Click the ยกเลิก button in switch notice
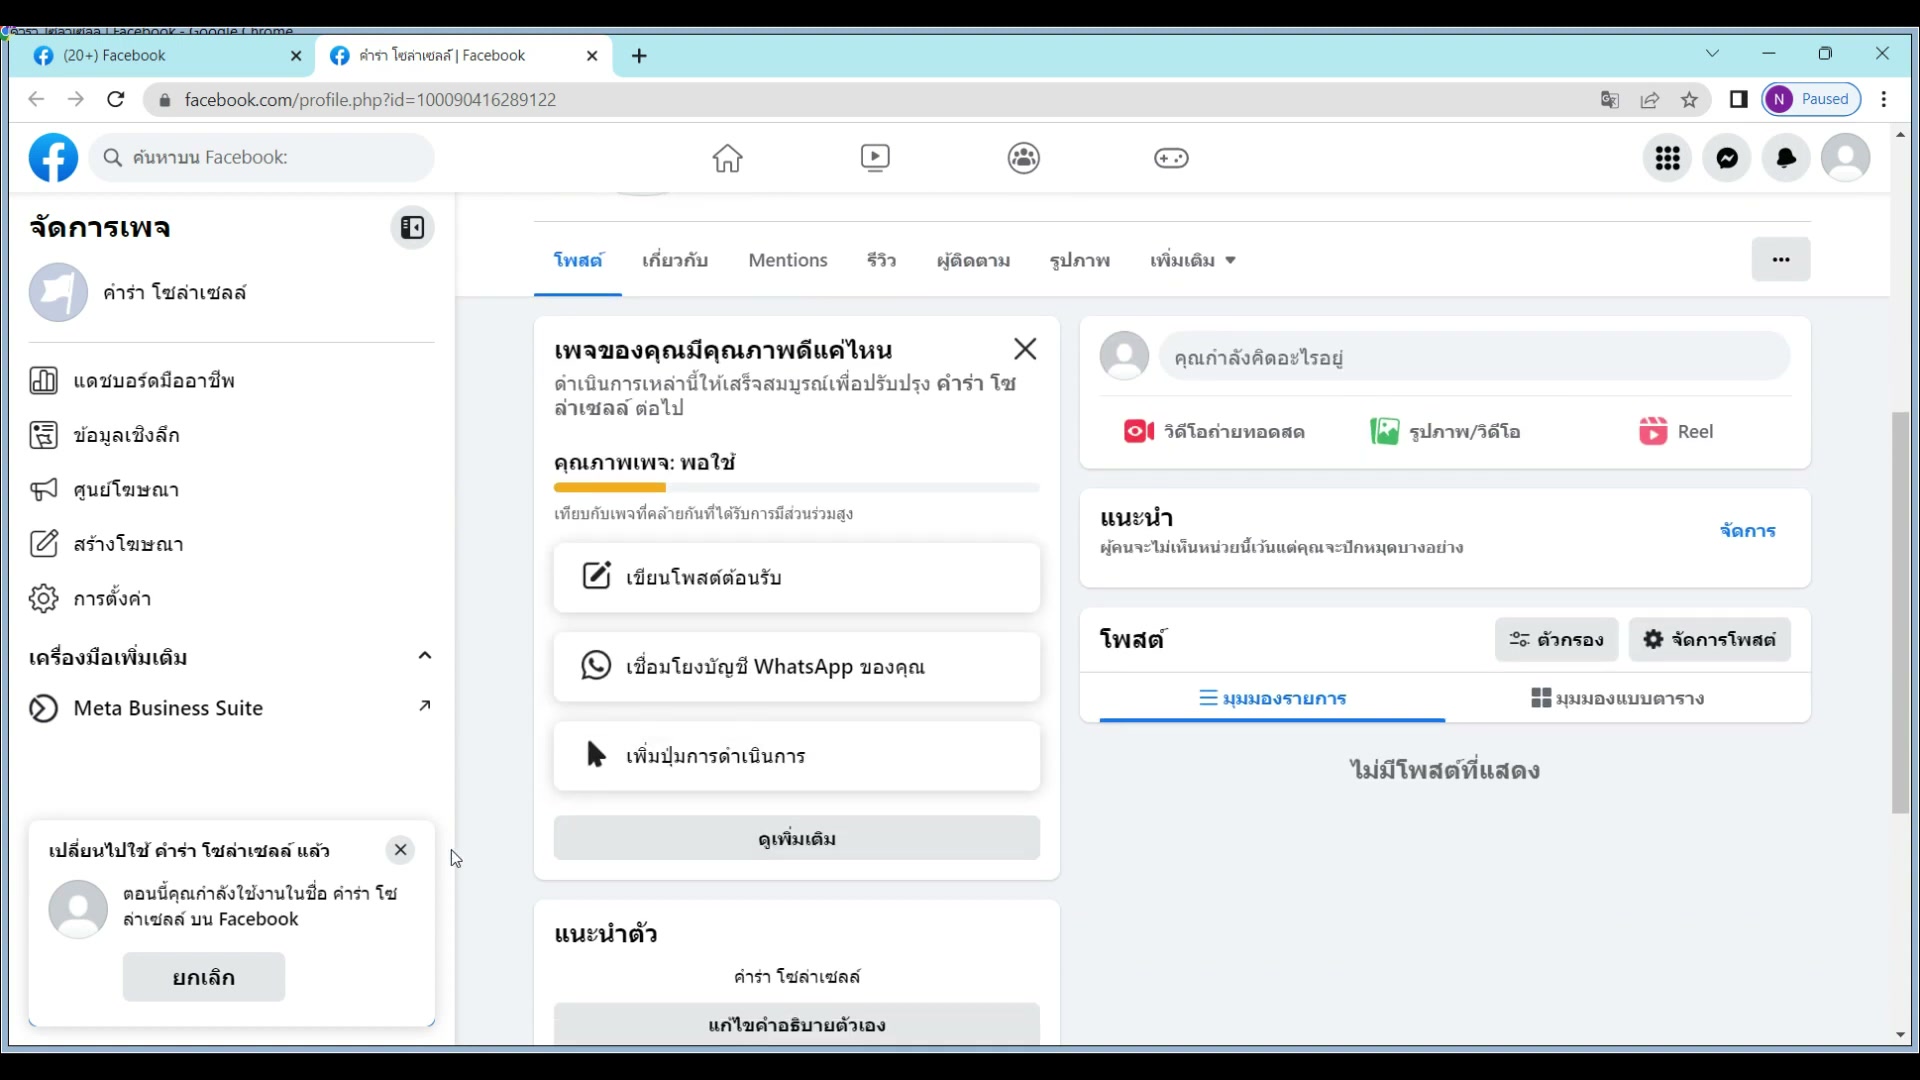Image resolution: width=1920 pixels, height=1080 pixels. (x=204, y=977)
